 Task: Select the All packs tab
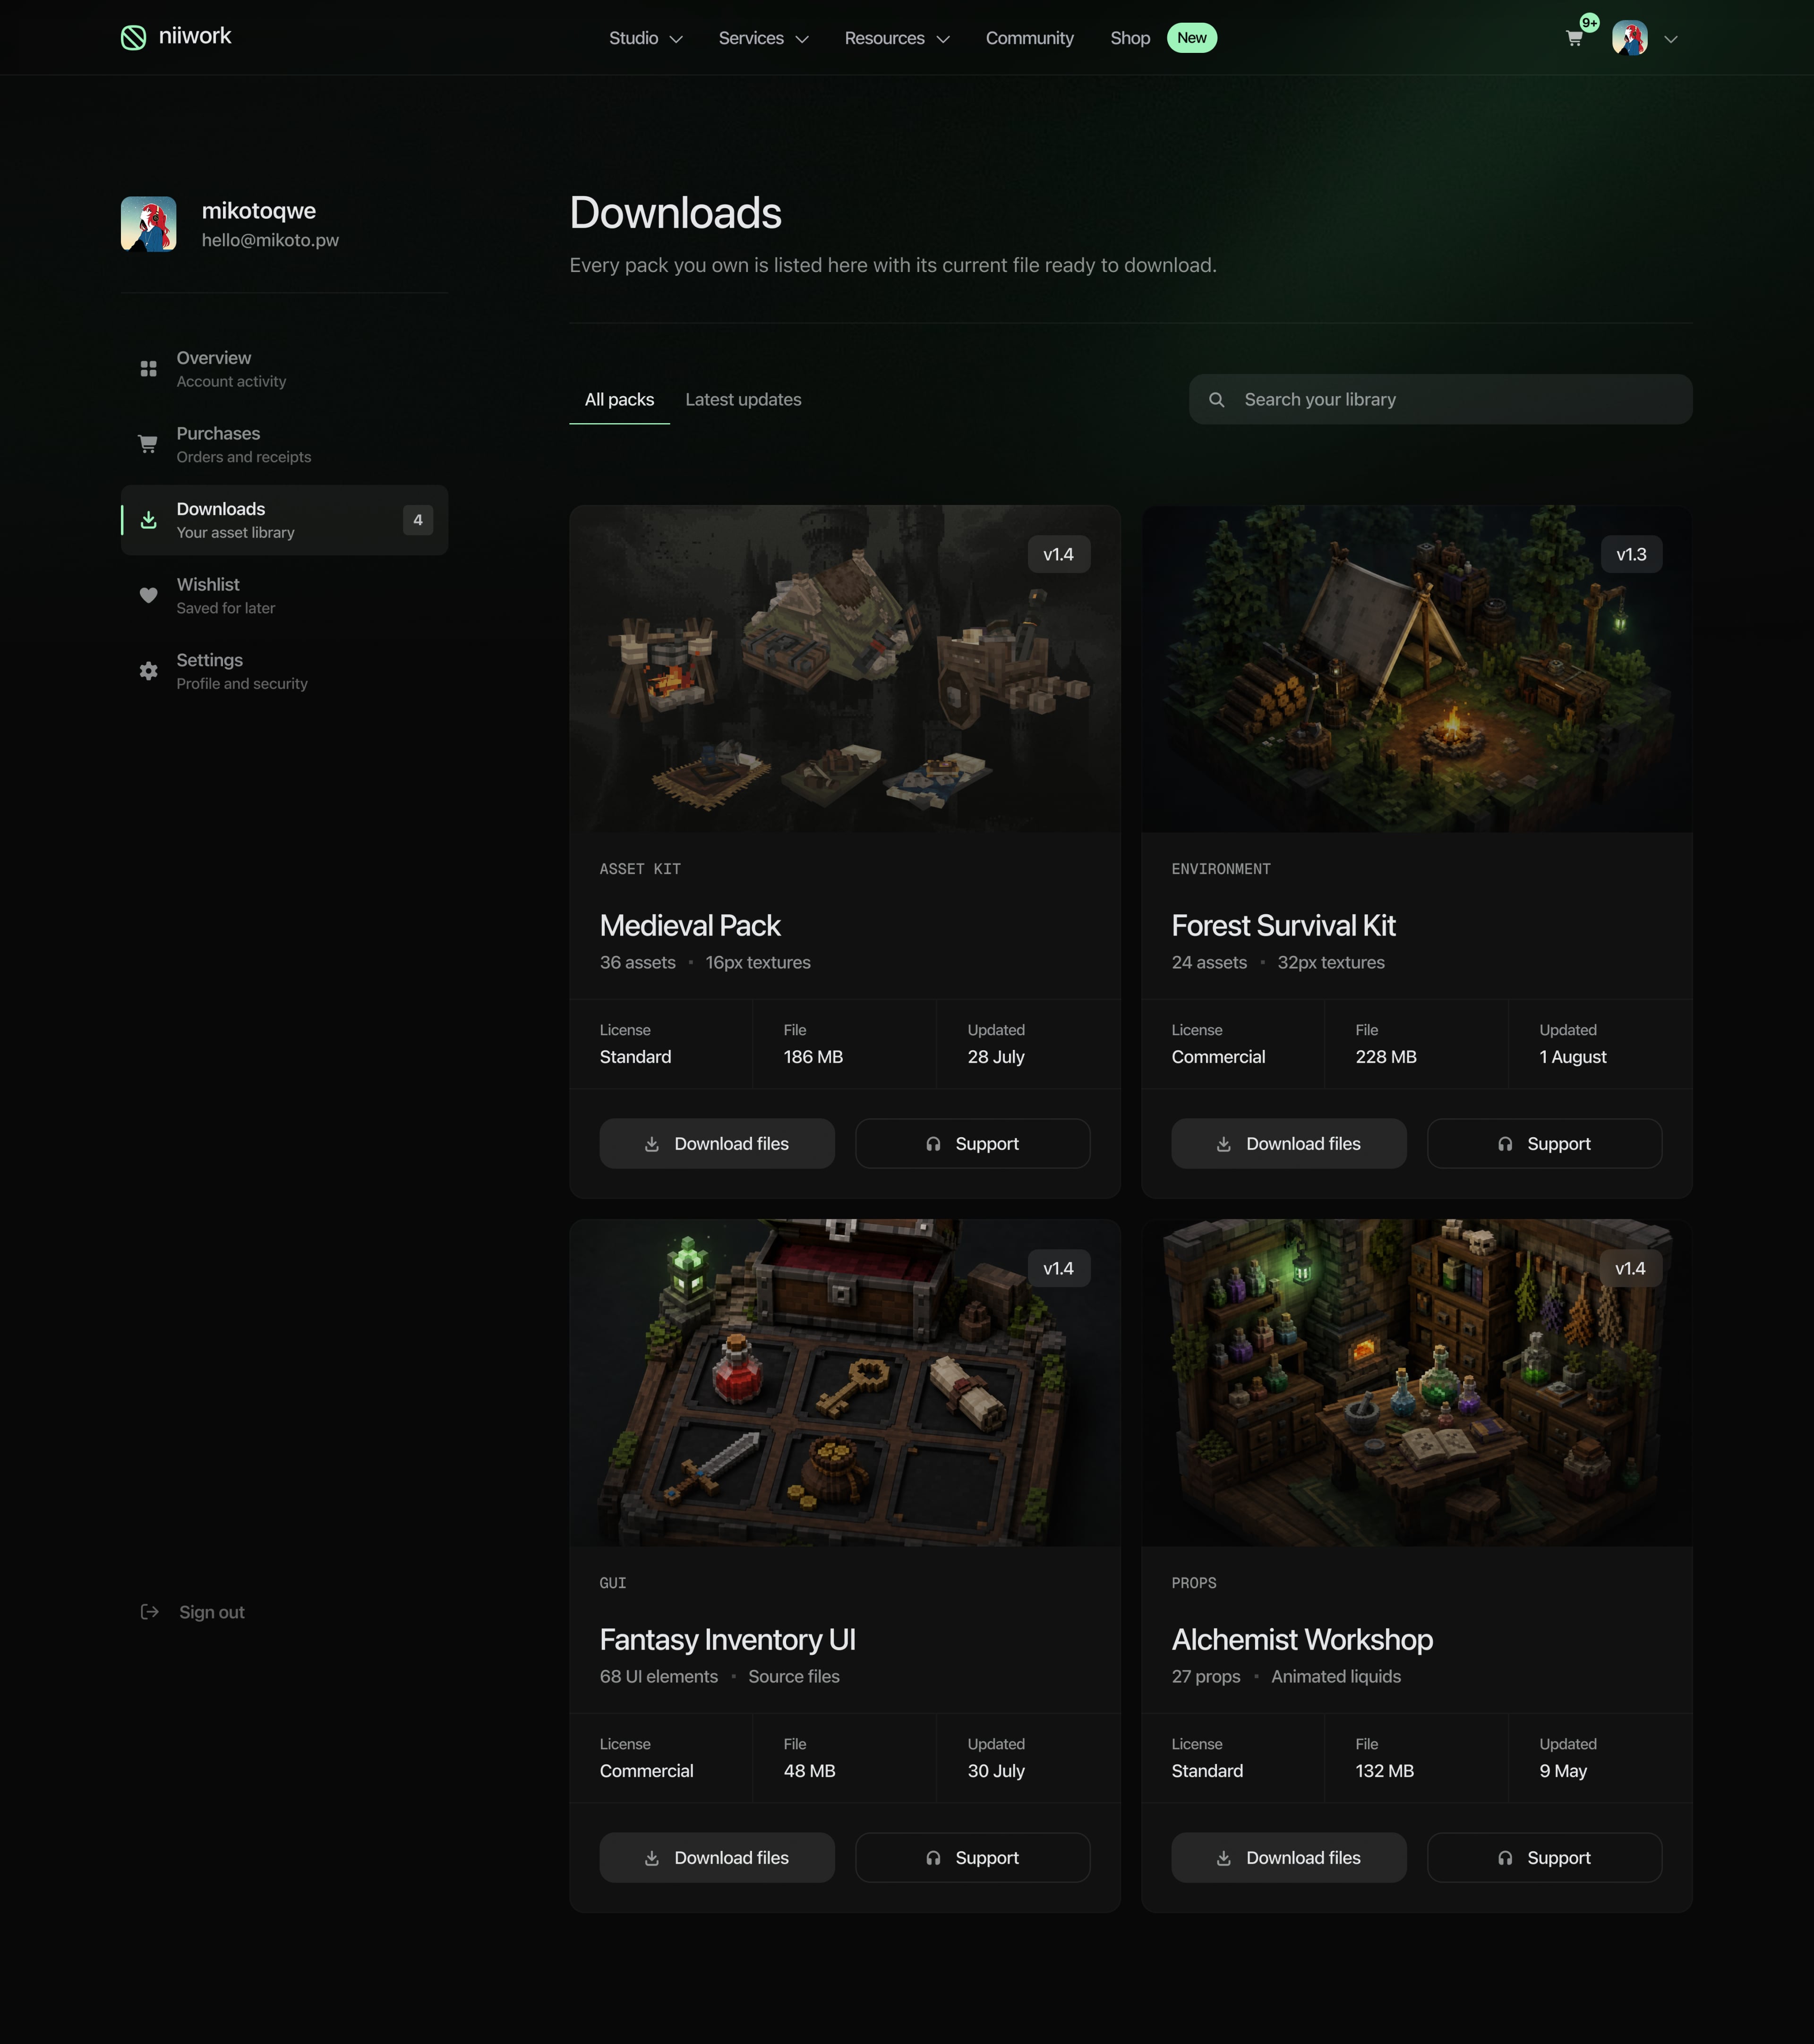pyautogui.click(x=619, y=400)
